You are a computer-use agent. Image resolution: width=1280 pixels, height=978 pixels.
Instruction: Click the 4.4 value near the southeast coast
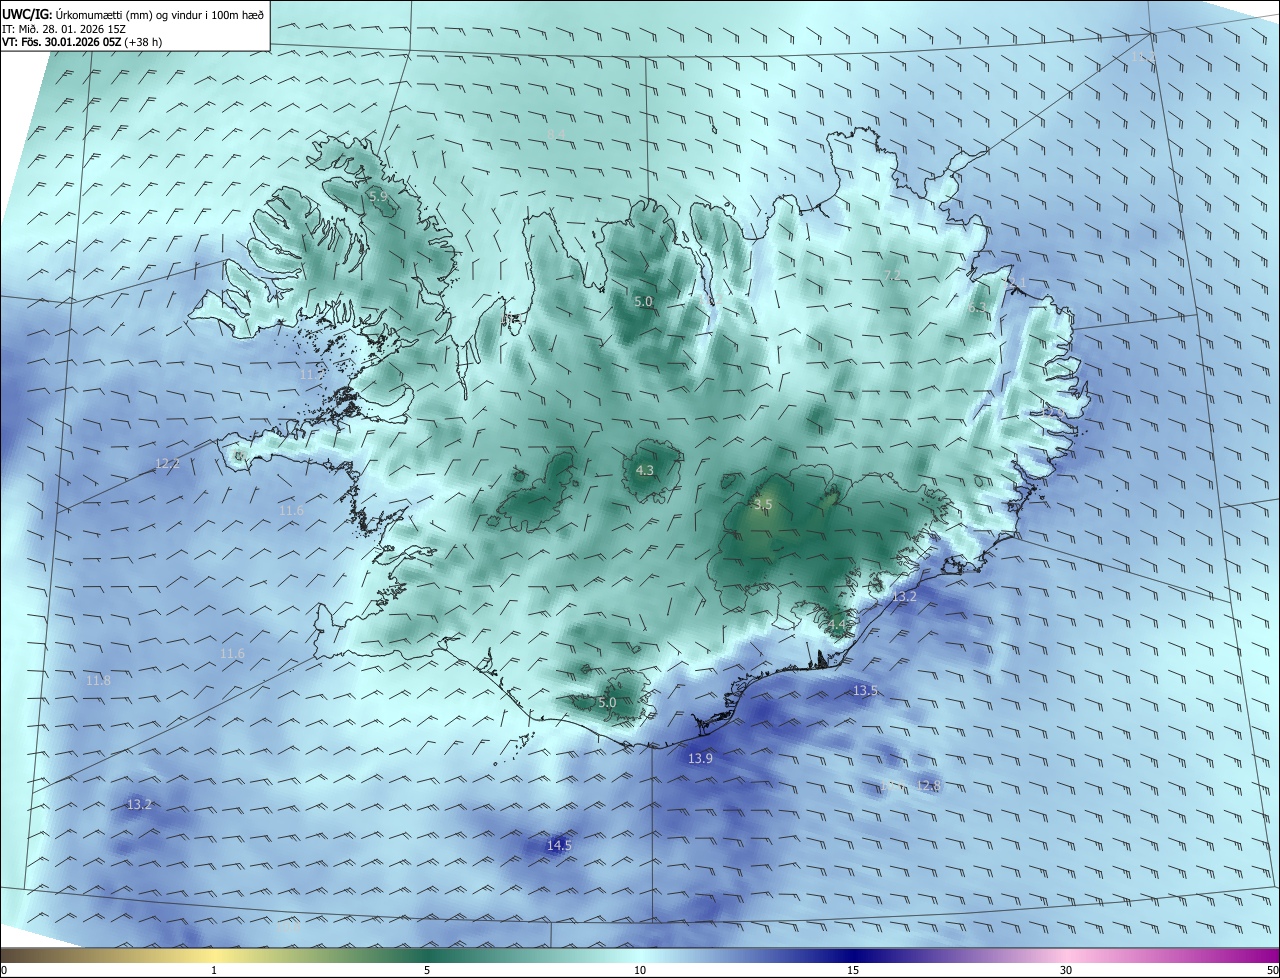click(836, 625)
